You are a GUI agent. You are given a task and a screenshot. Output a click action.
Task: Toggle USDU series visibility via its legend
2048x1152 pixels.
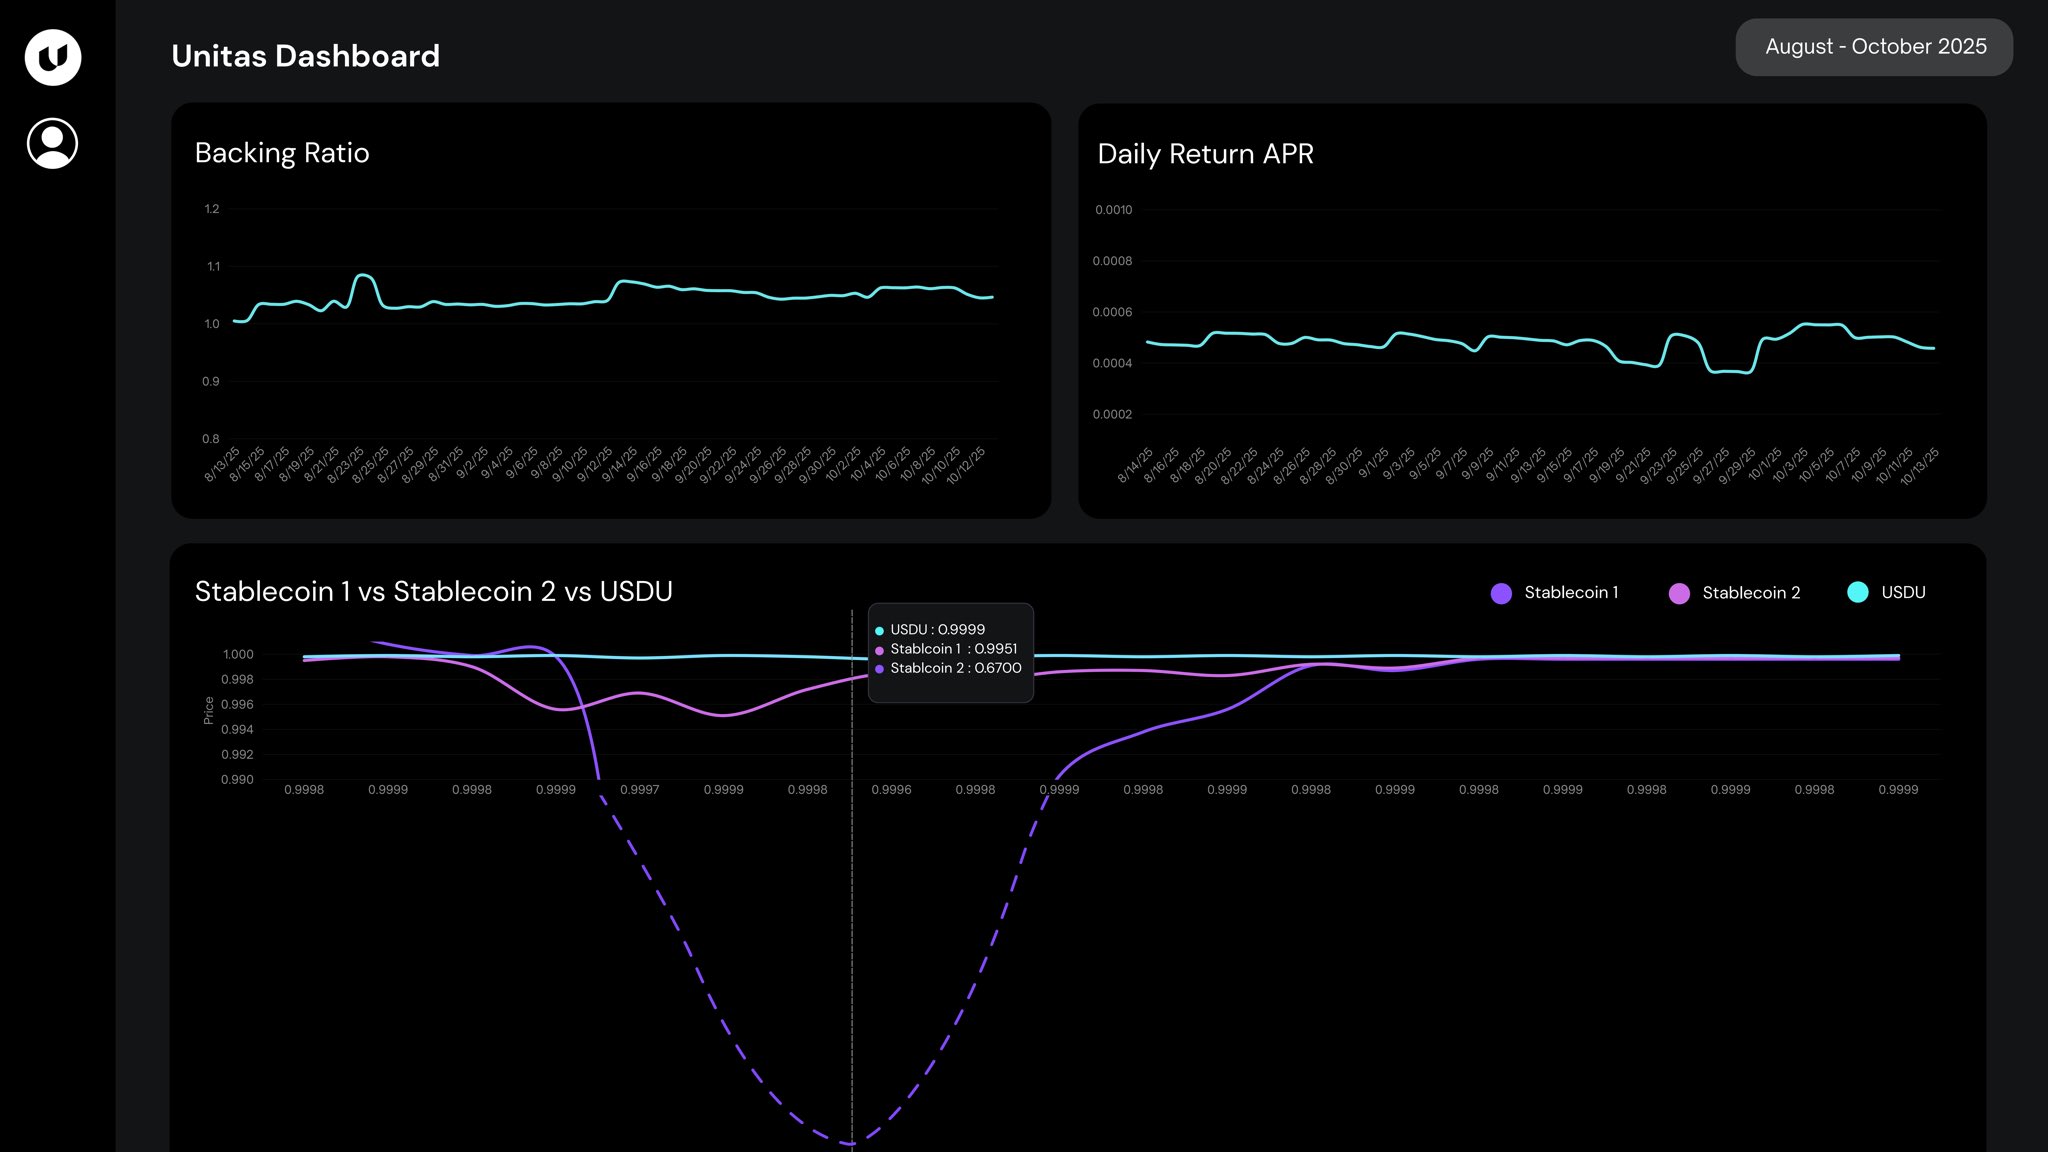pyautogui.click(x=1904, y=592)
